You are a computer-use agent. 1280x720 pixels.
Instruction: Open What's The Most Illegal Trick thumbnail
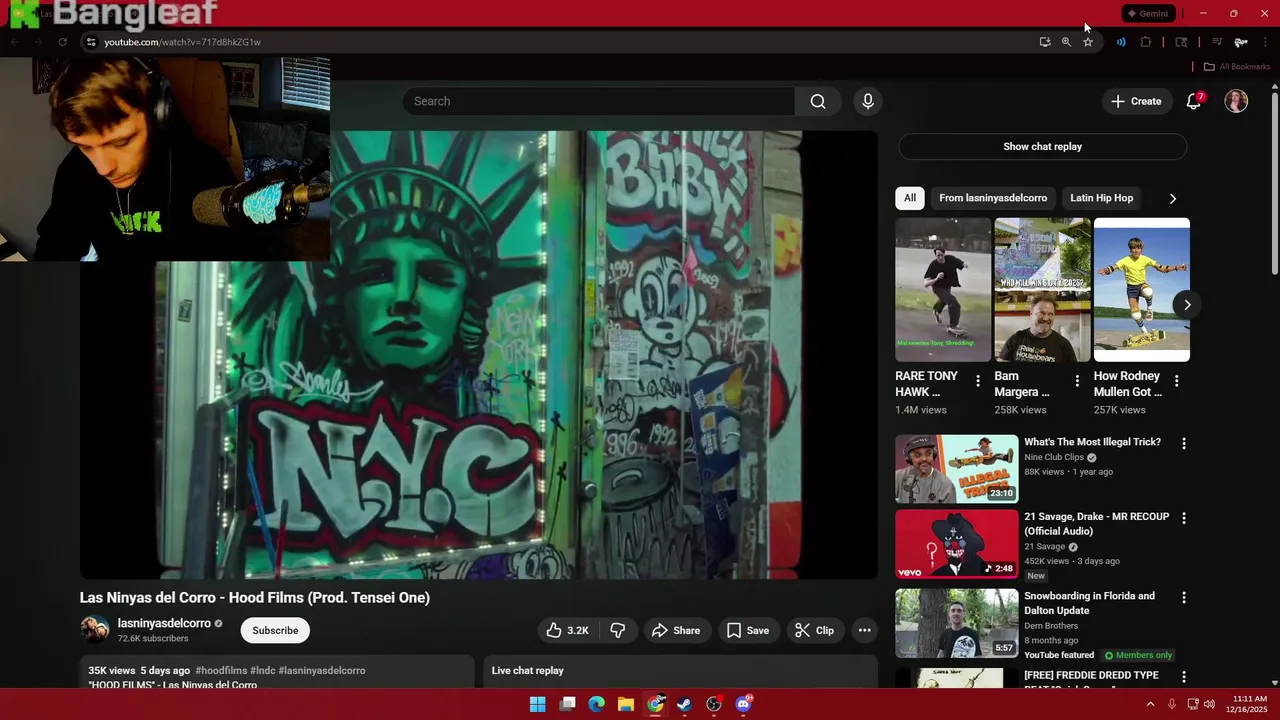tap(956, 468)
